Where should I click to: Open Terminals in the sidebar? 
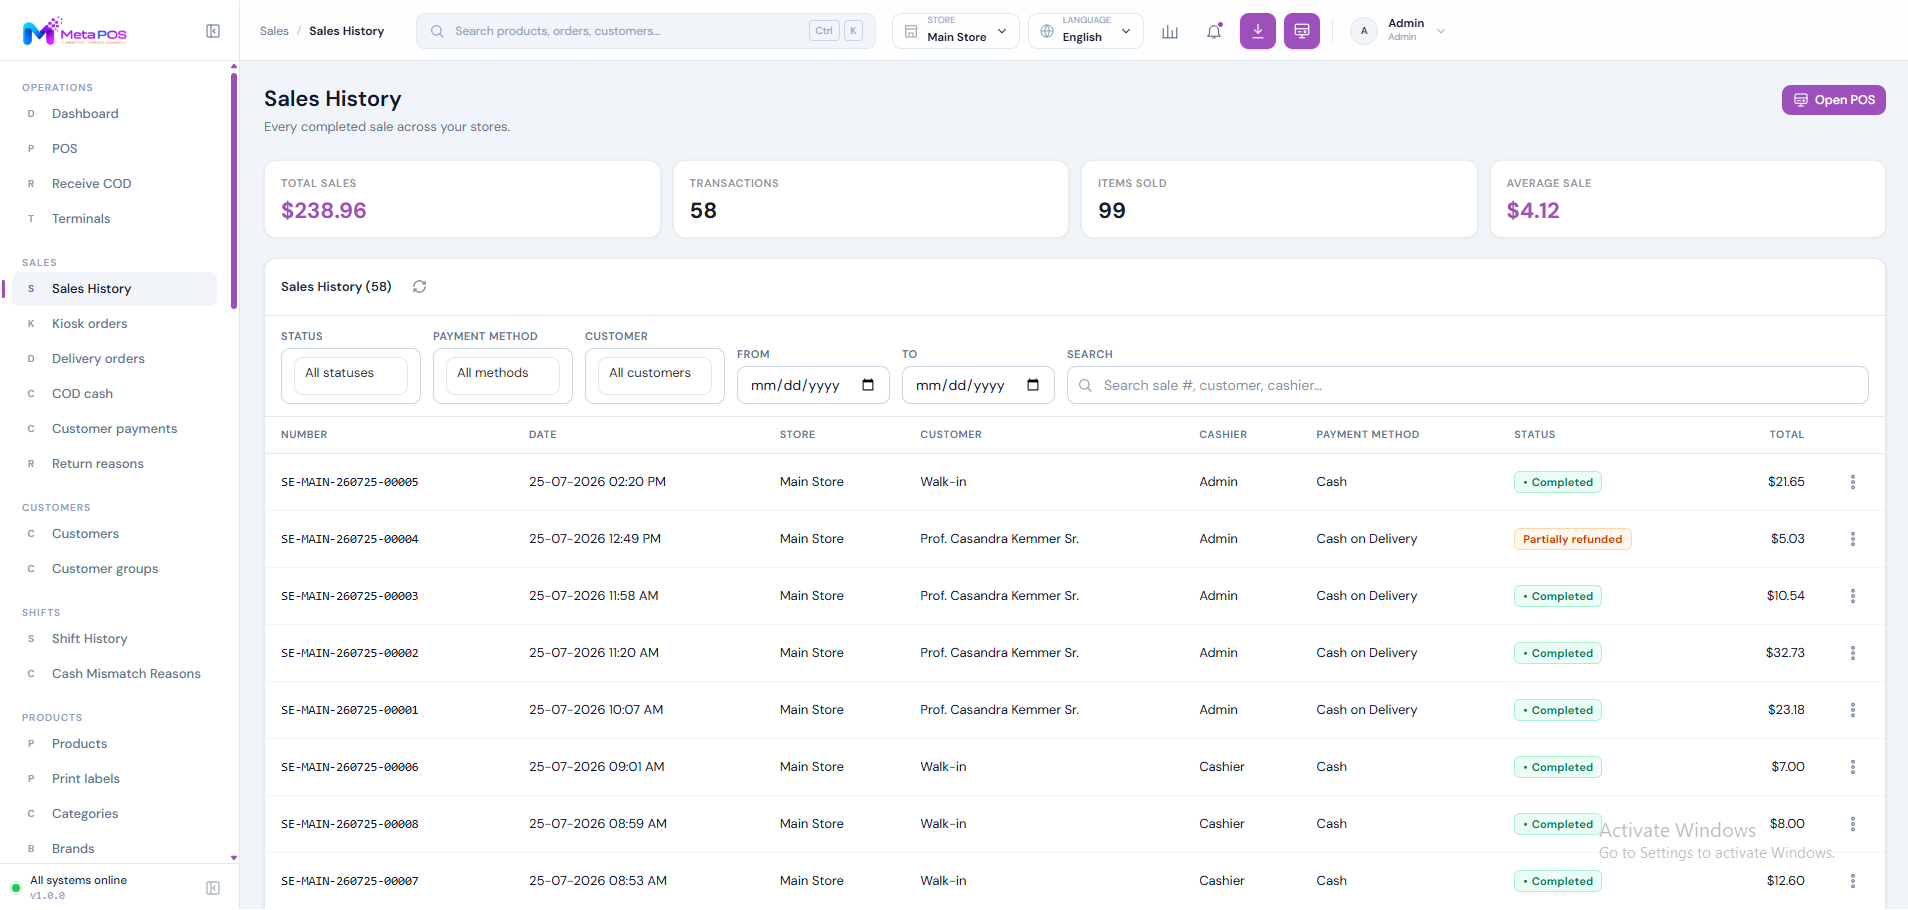point(114,219)
